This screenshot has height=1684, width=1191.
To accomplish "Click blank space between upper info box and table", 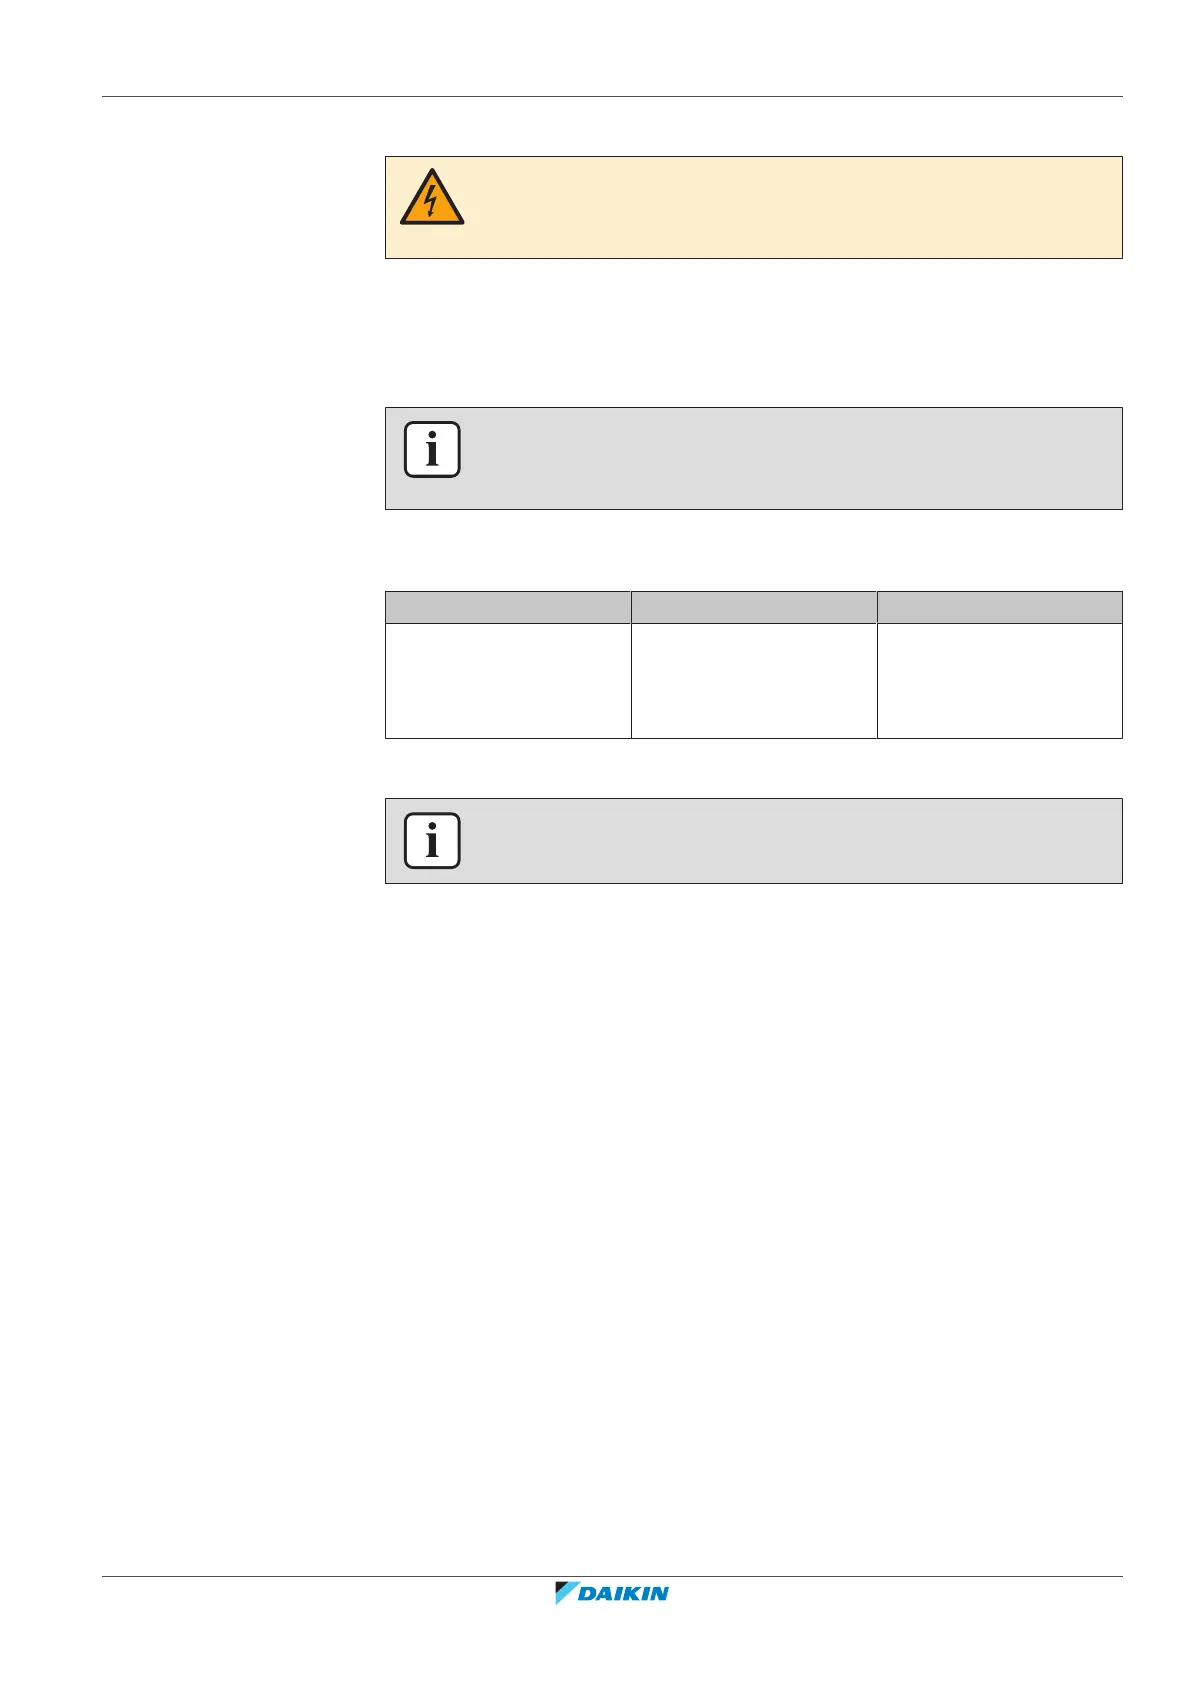I will [753, 550].
